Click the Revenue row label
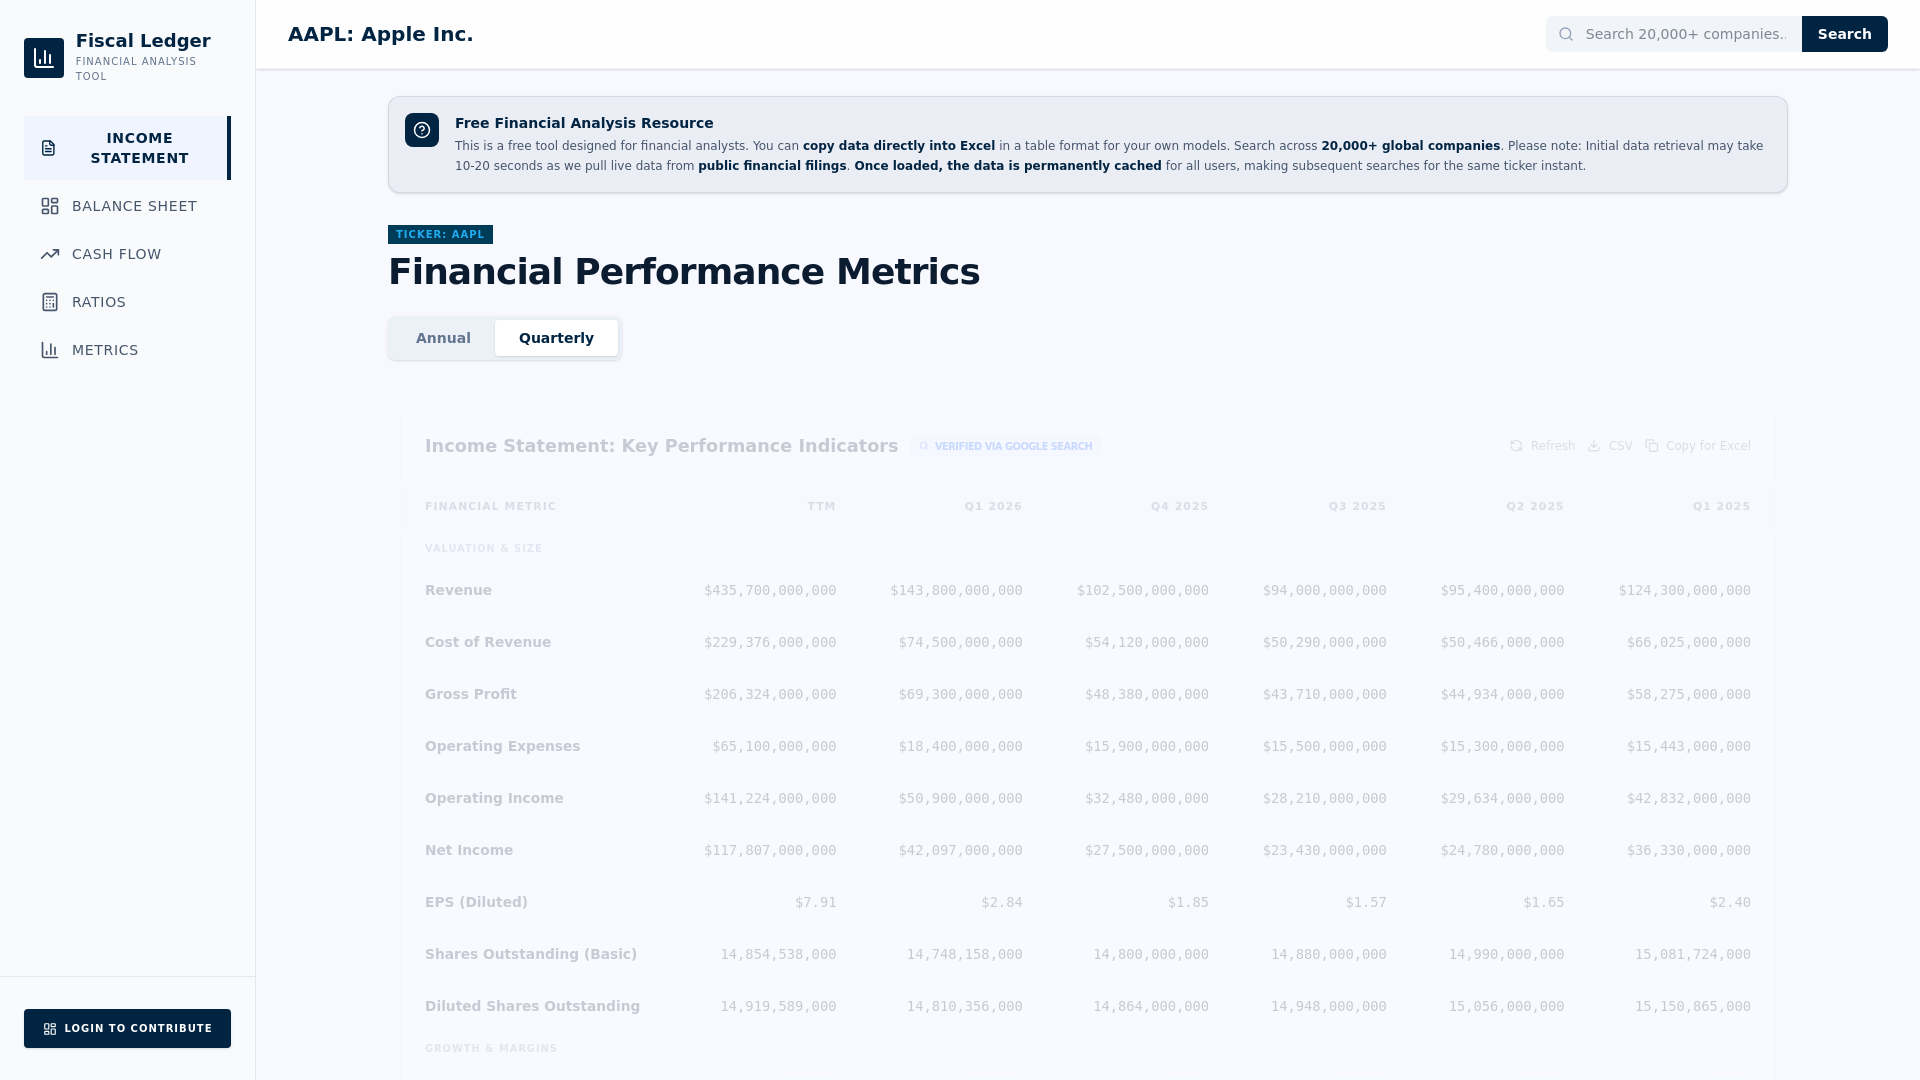This screenshot has height=1080, width=1920. point(458,590)
